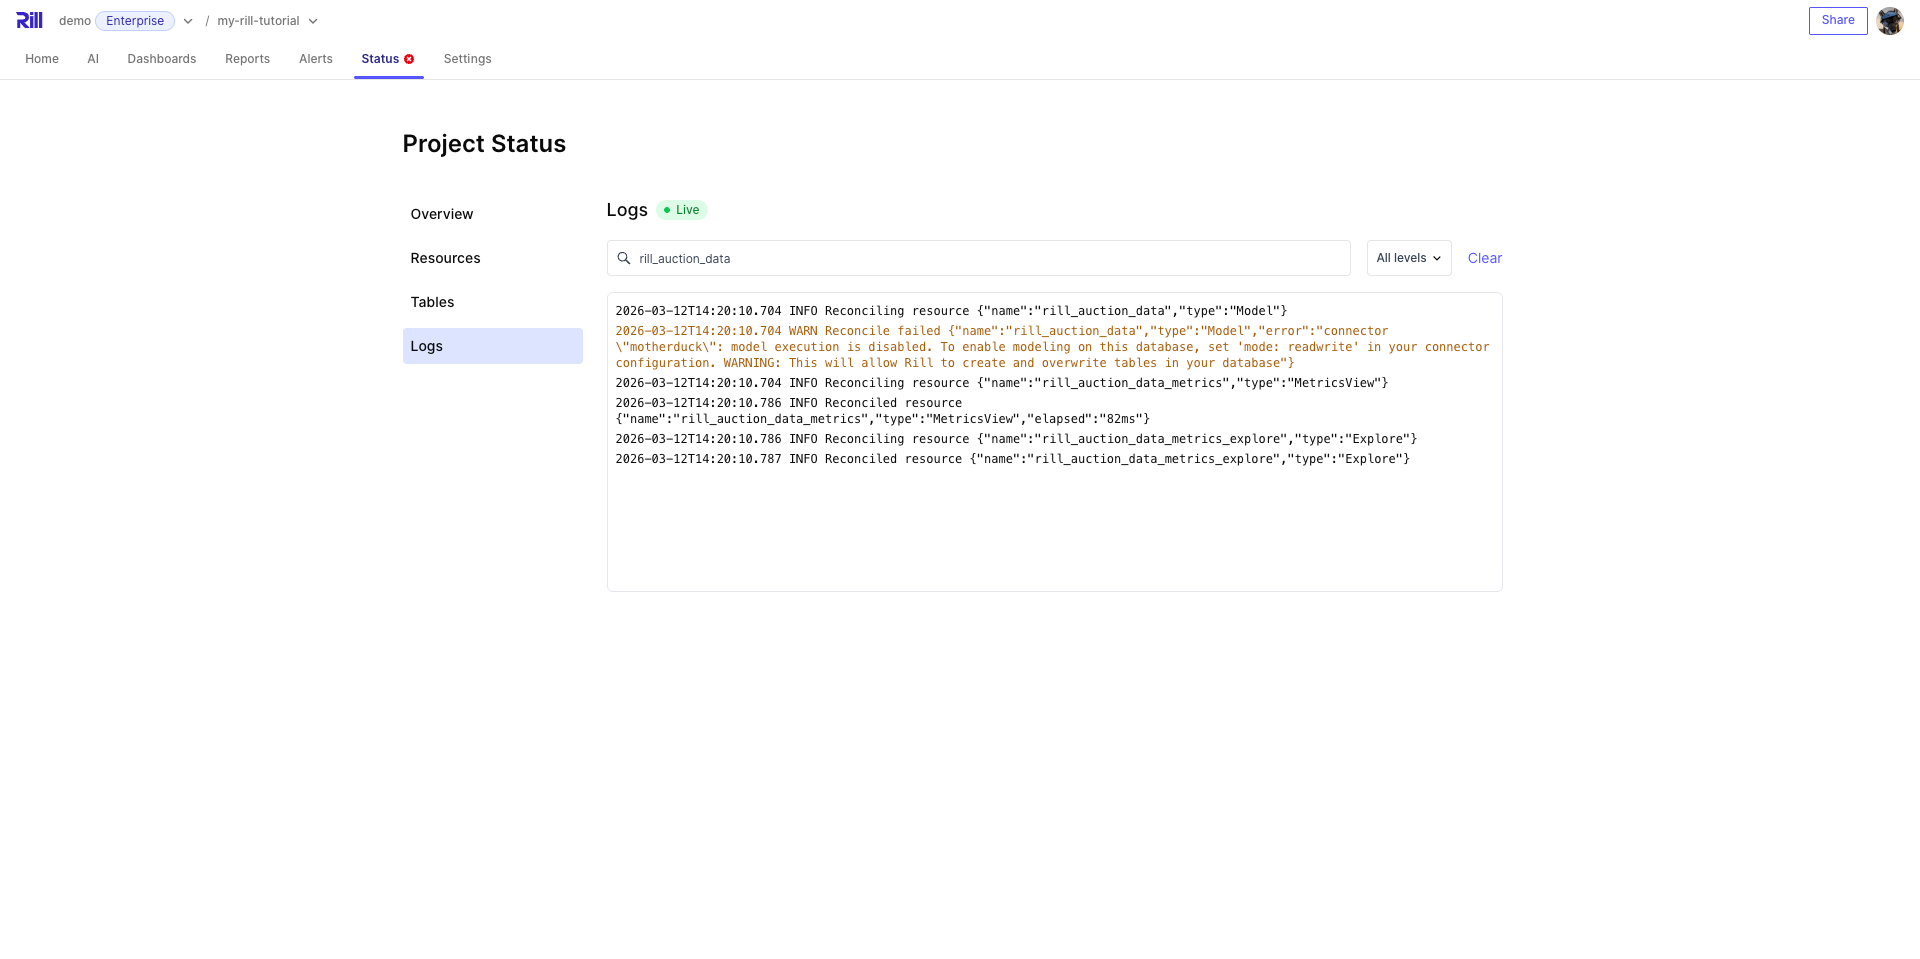This screenshot has height=959, width=1920.
Task: Switch to the Alerts tab
Action: (x=316, y=59)
